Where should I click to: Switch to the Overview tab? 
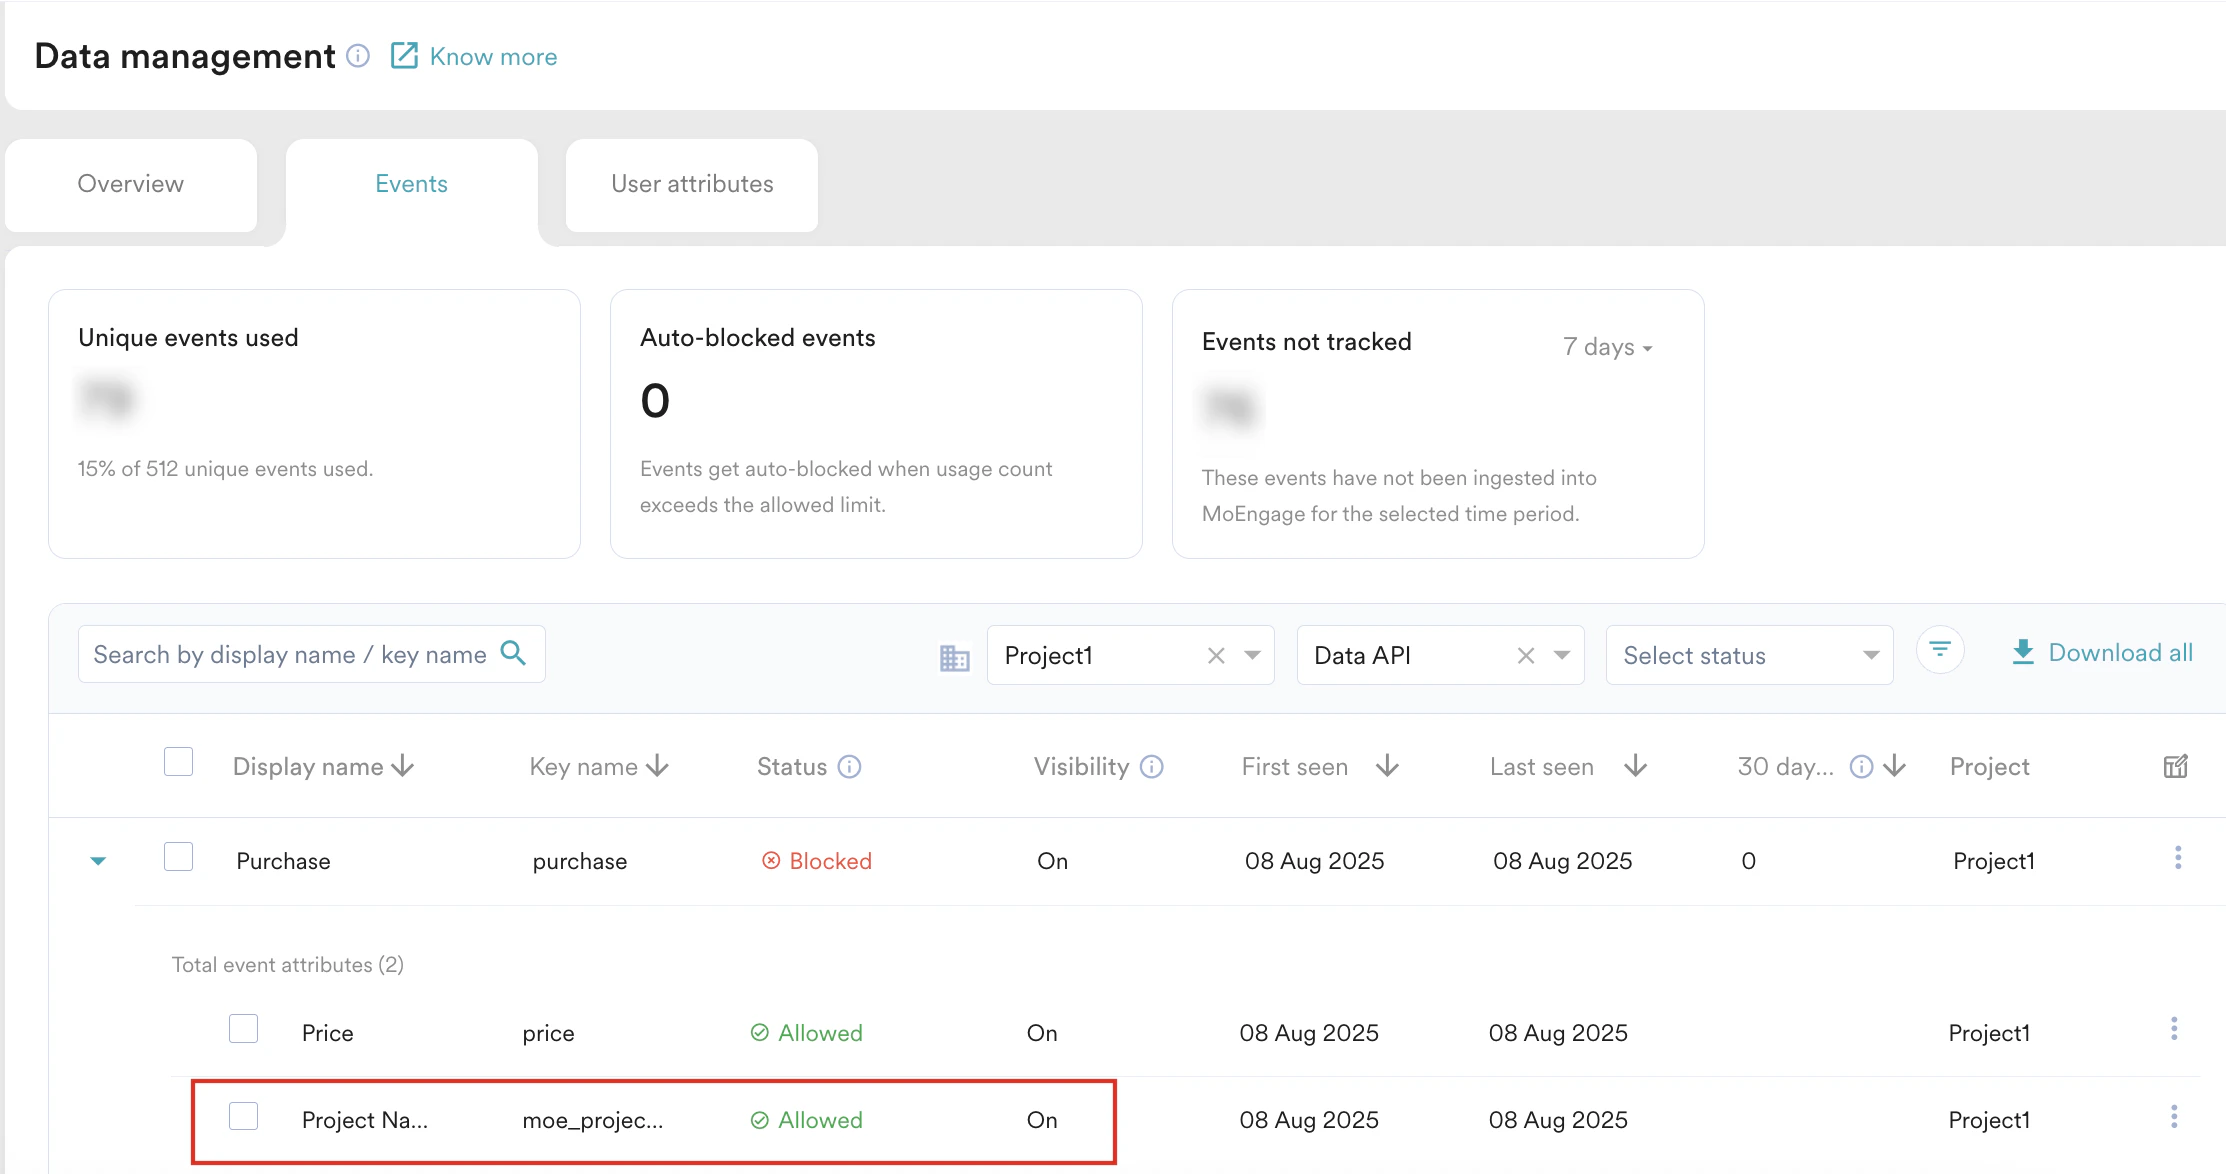[131, 184]
